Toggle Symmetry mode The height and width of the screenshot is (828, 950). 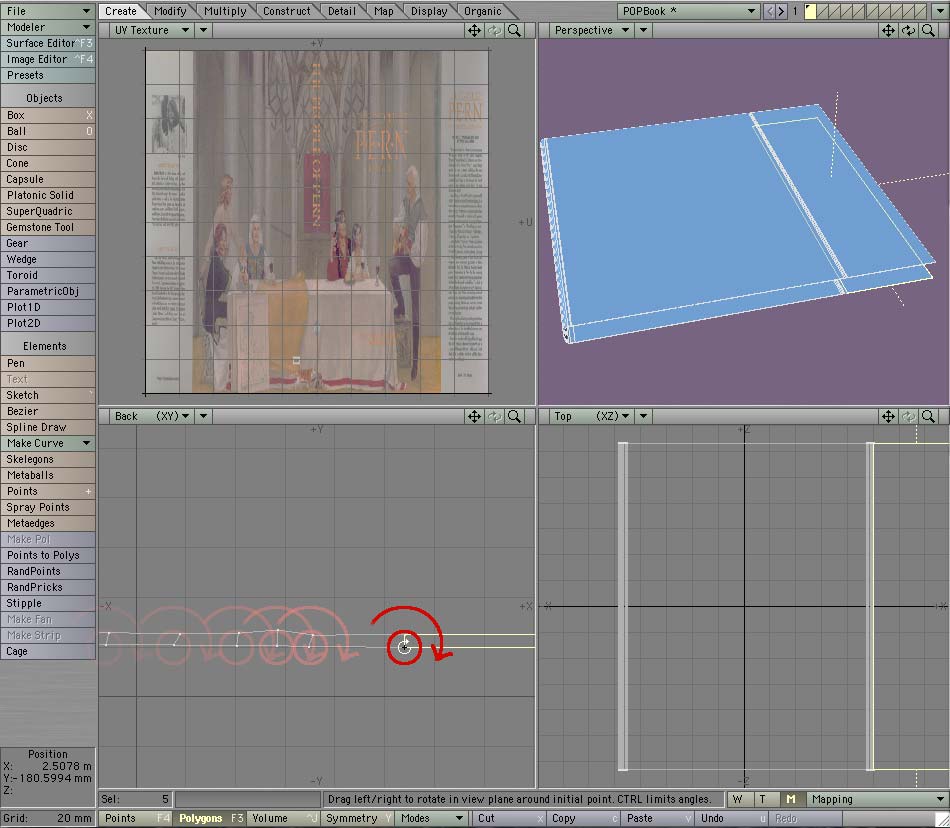tap(357, 818)
